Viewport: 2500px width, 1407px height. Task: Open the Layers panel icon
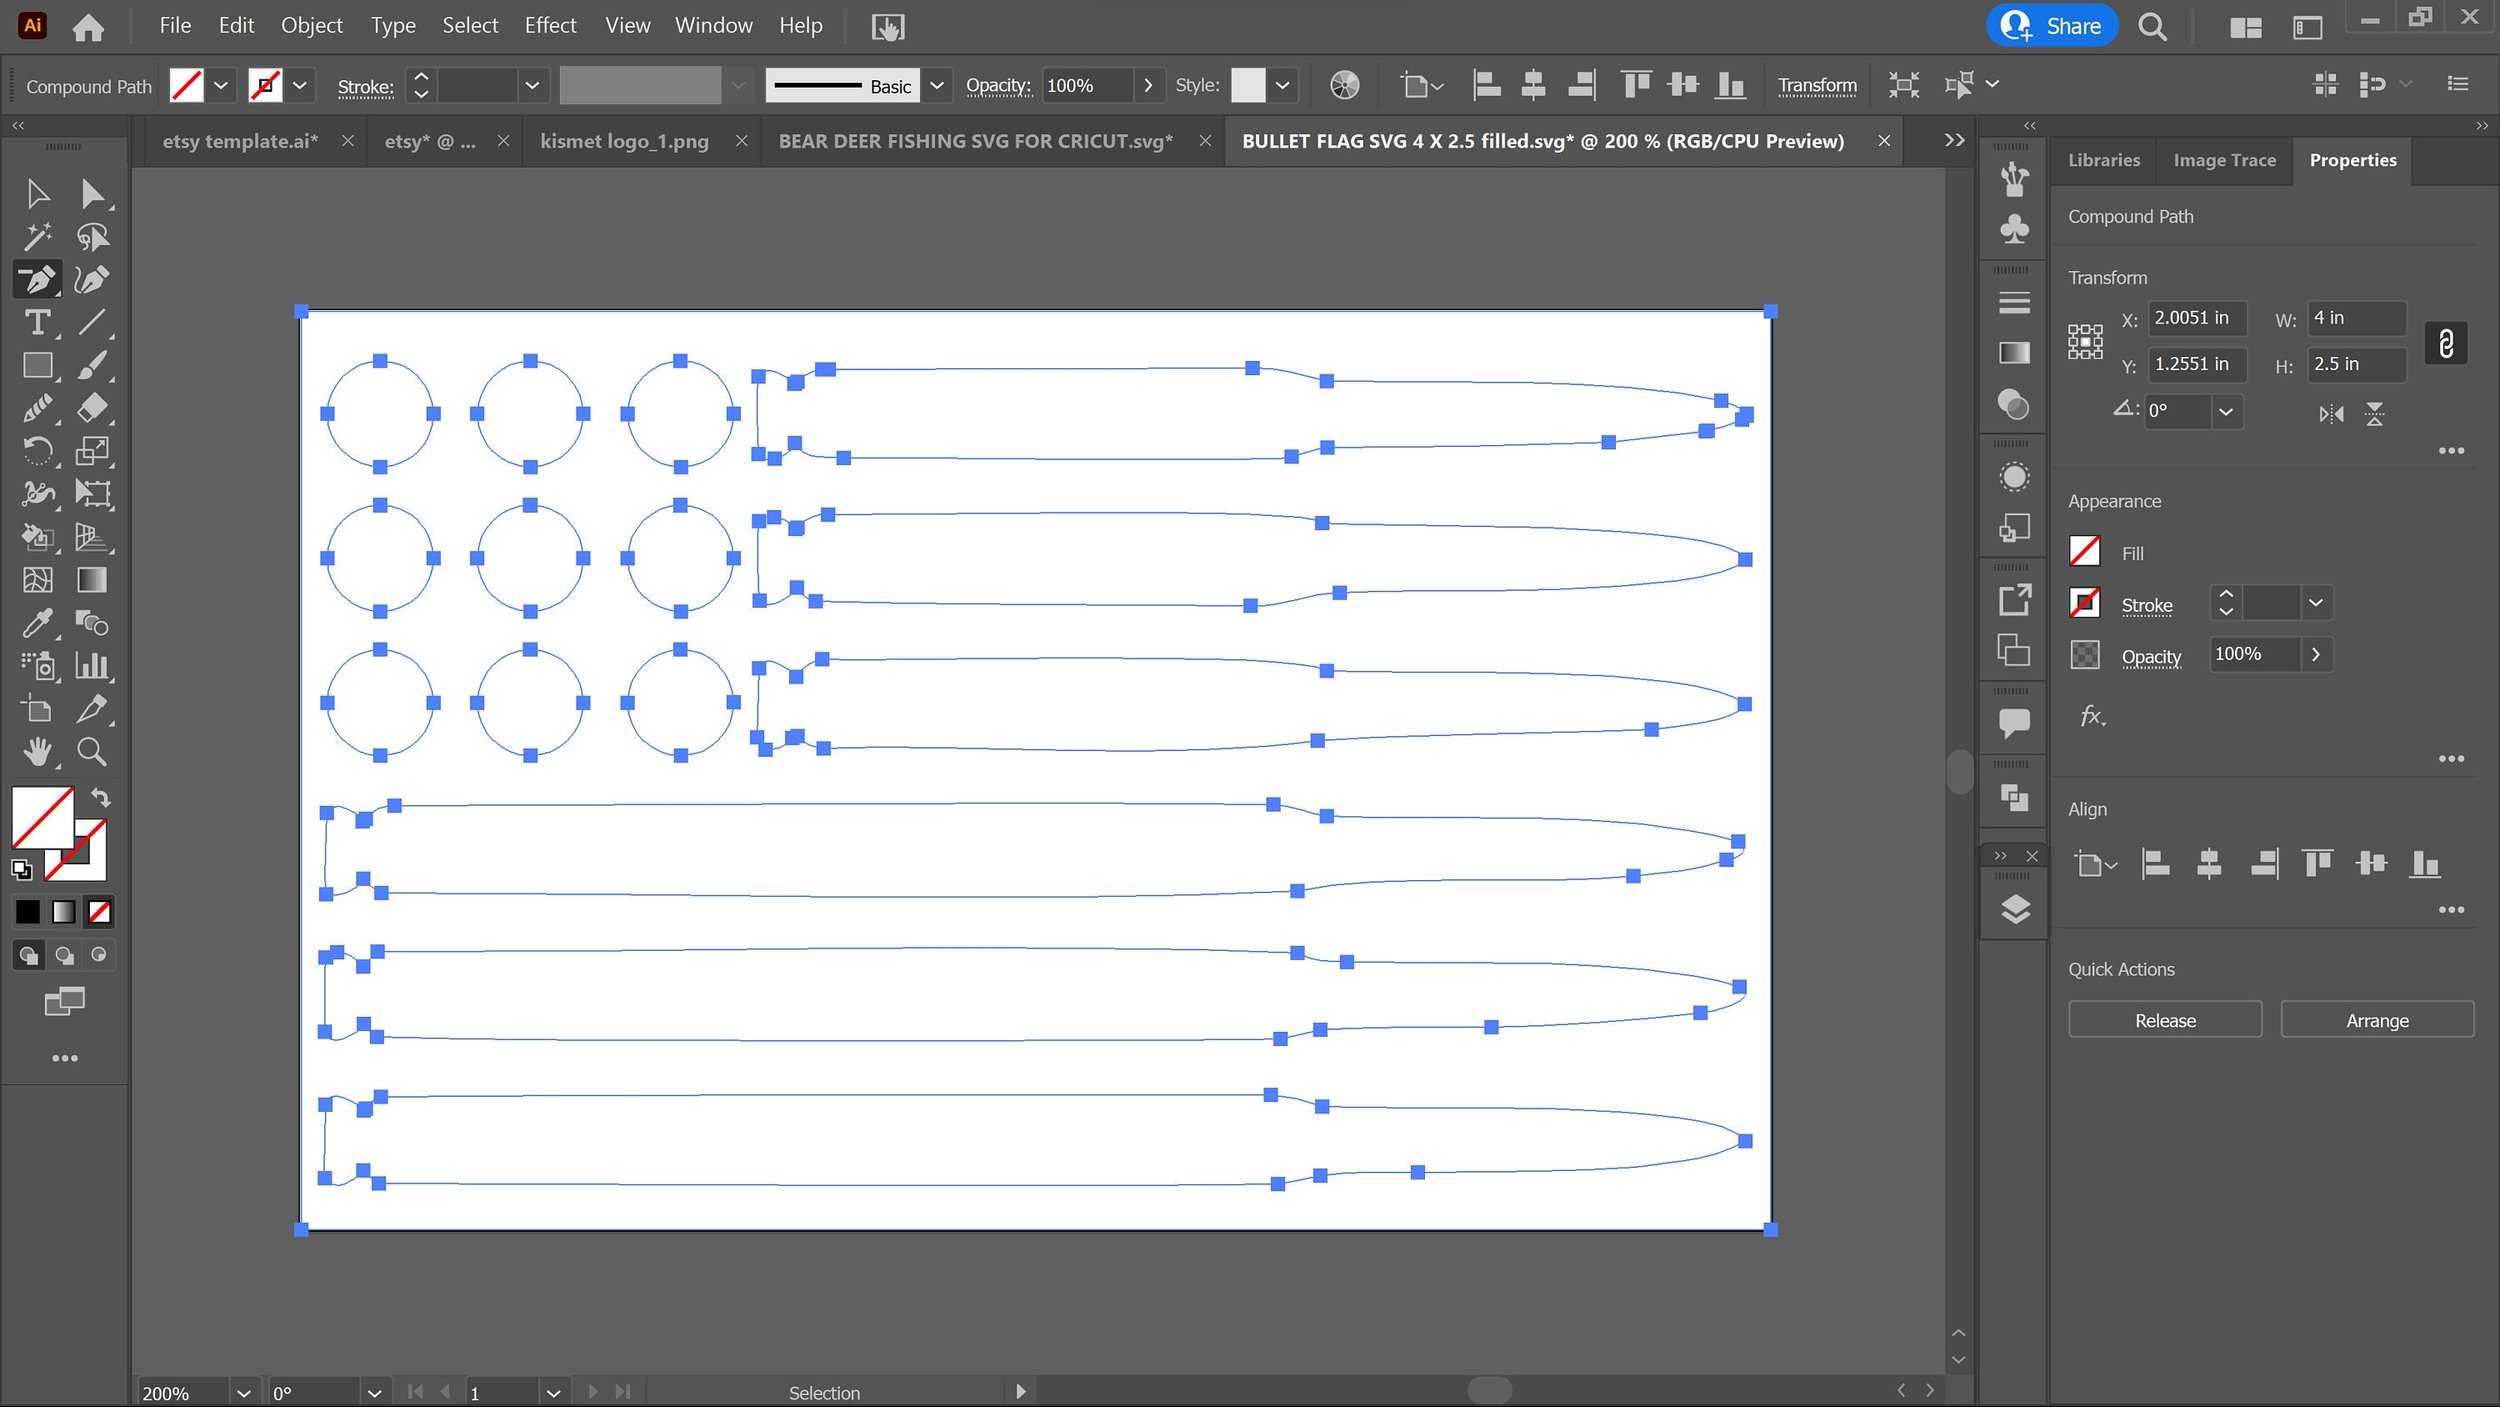point(2014,909)
